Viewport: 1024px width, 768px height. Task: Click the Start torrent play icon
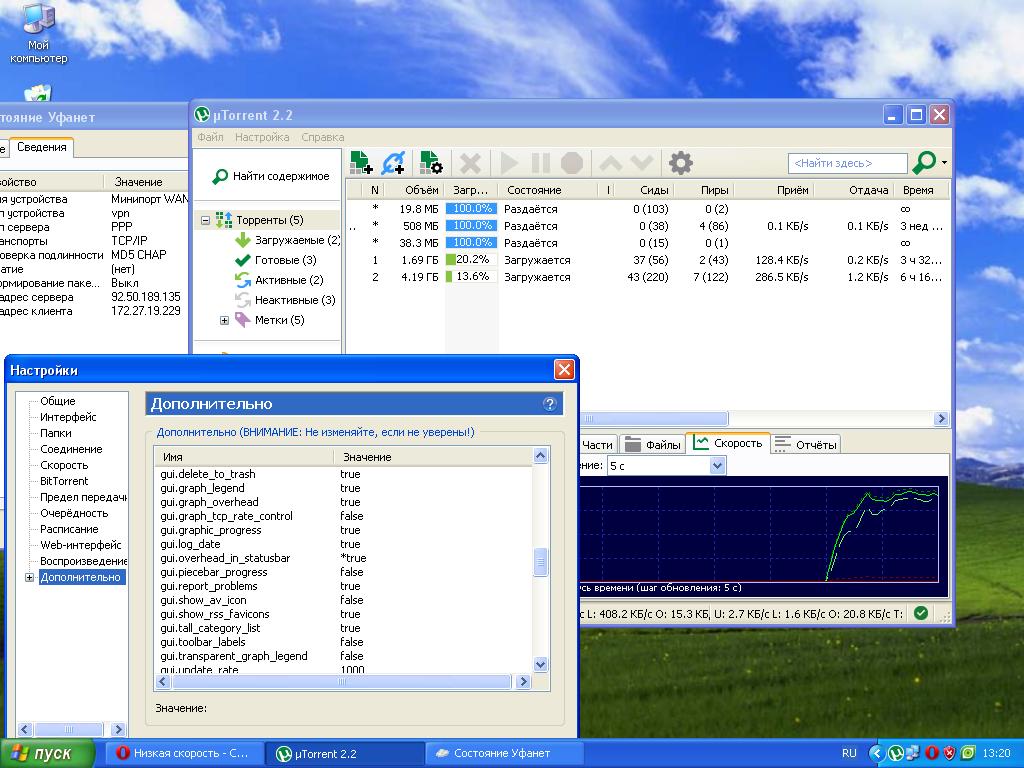click(x=509, y=163)
